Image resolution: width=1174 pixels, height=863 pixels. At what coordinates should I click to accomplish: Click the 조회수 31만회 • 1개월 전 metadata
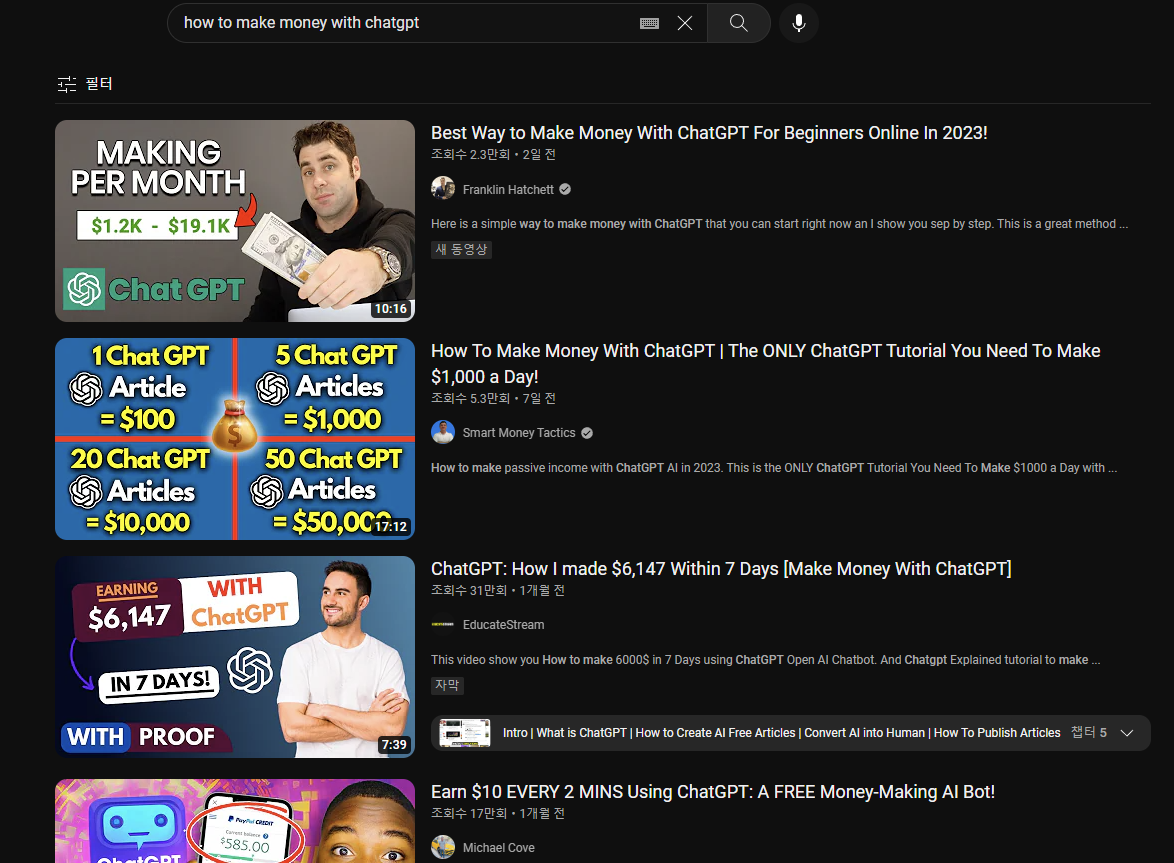coord(498,591)
